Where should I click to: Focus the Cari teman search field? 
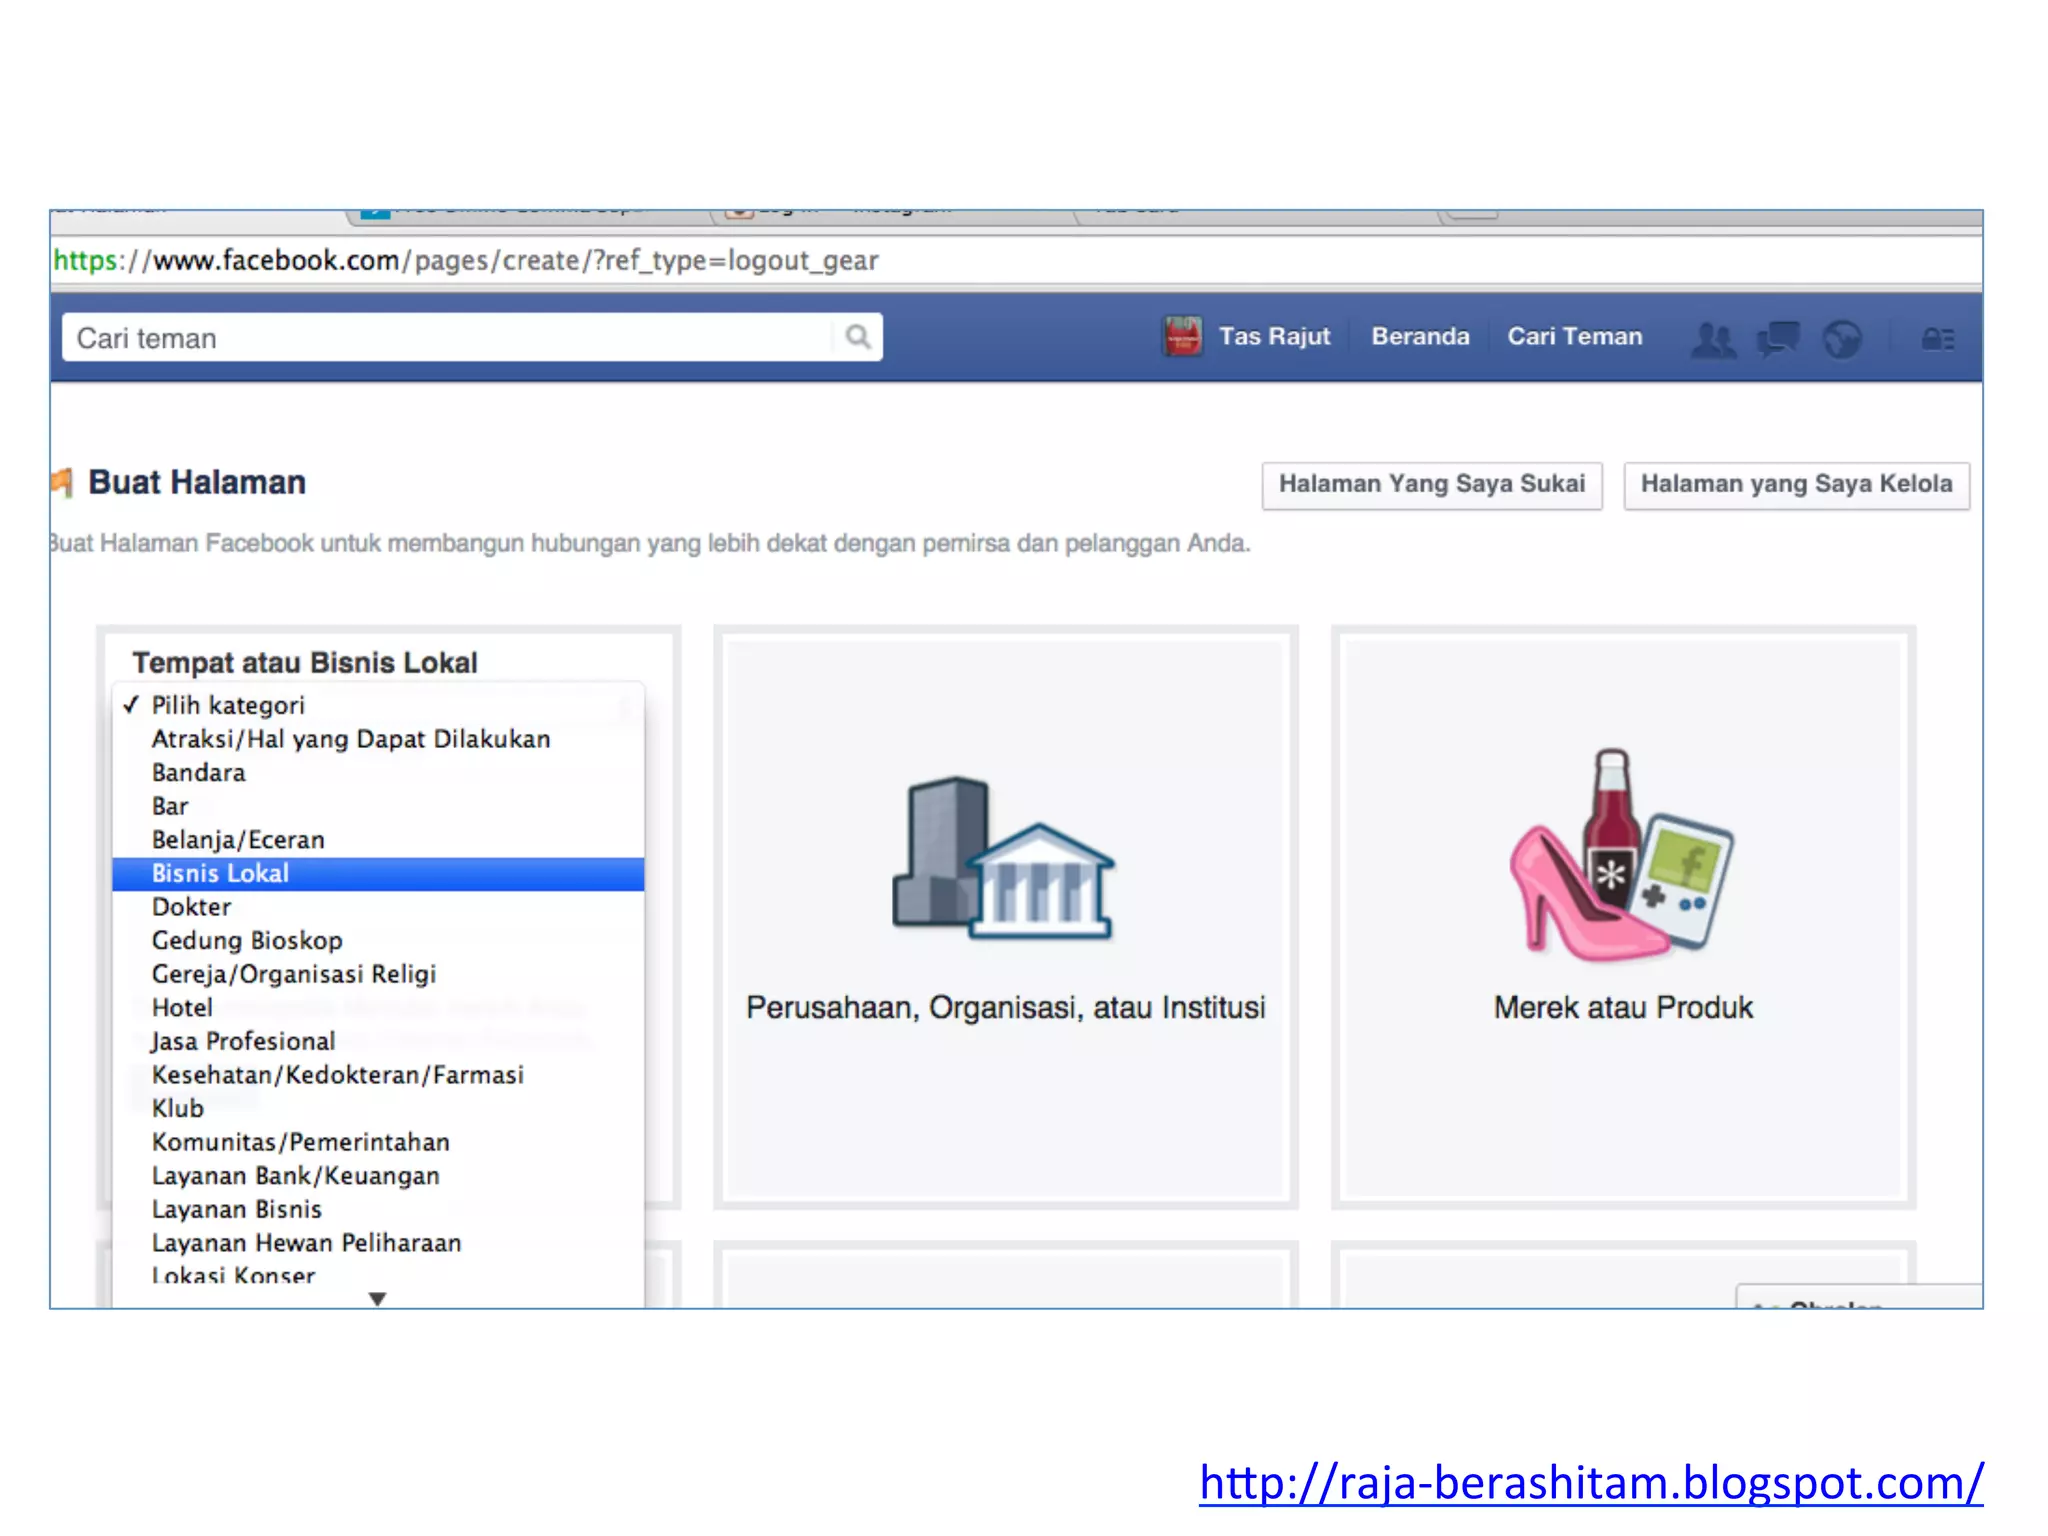click(450, 338)
